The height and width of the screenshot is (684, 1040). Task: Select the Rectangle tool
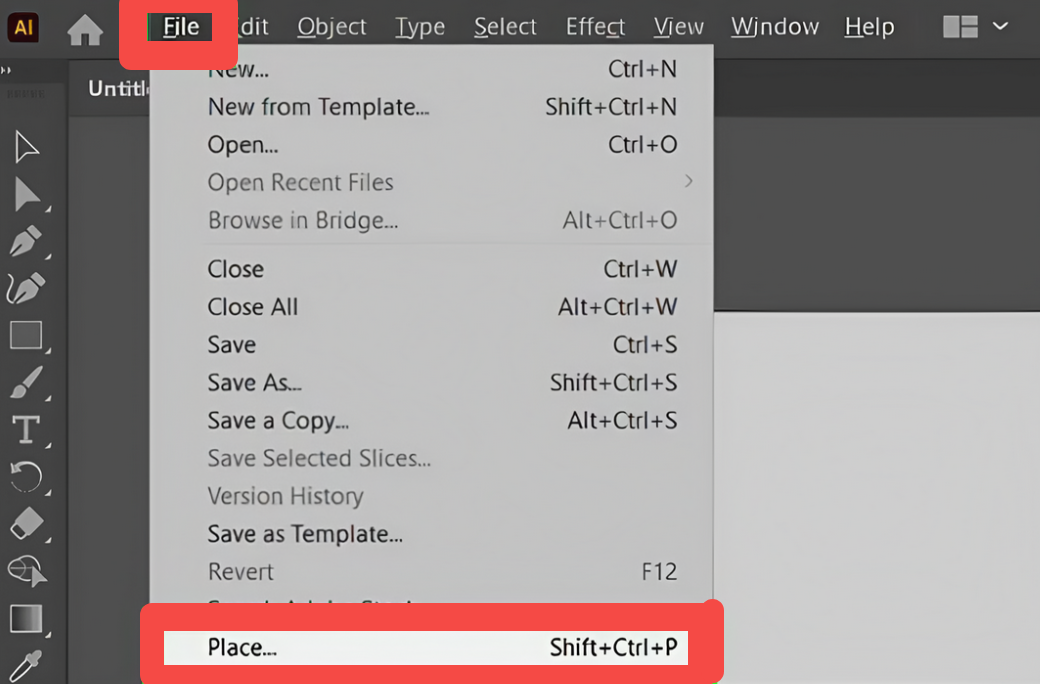click(25, 336)
